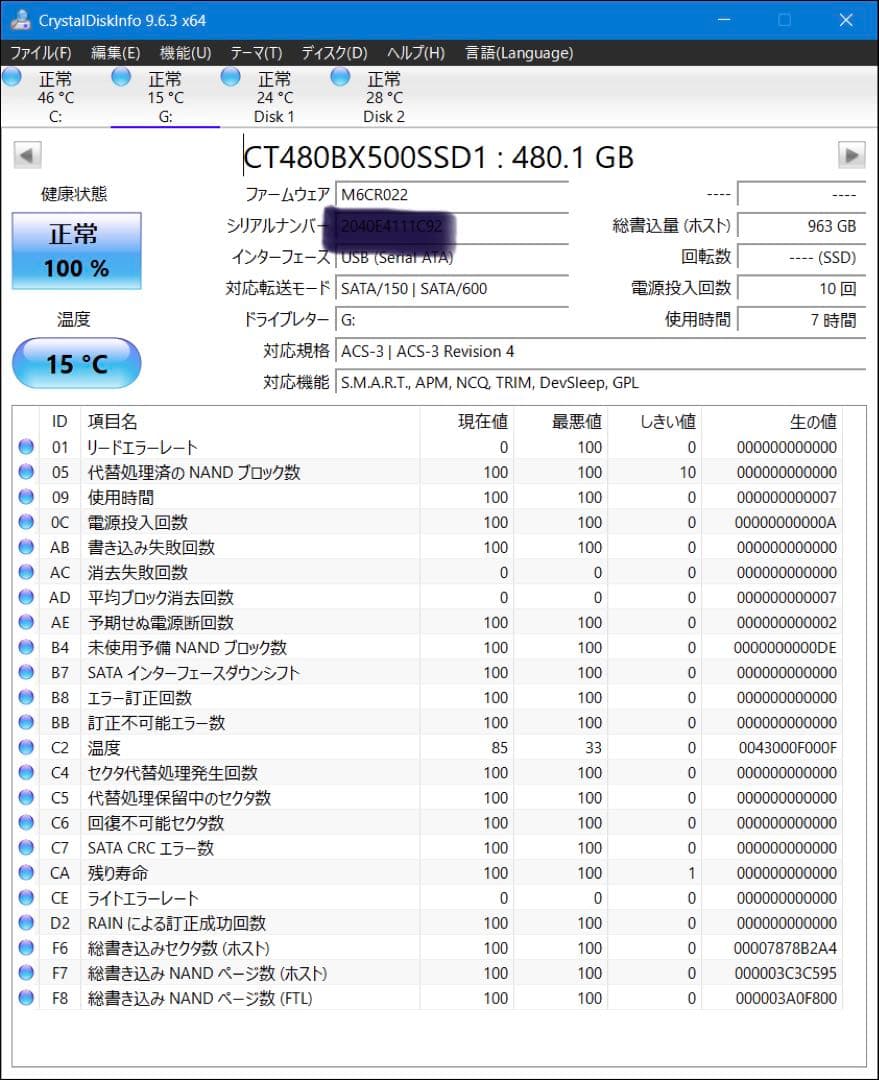Click the 現在値 column header

click(x=466, y=422)
